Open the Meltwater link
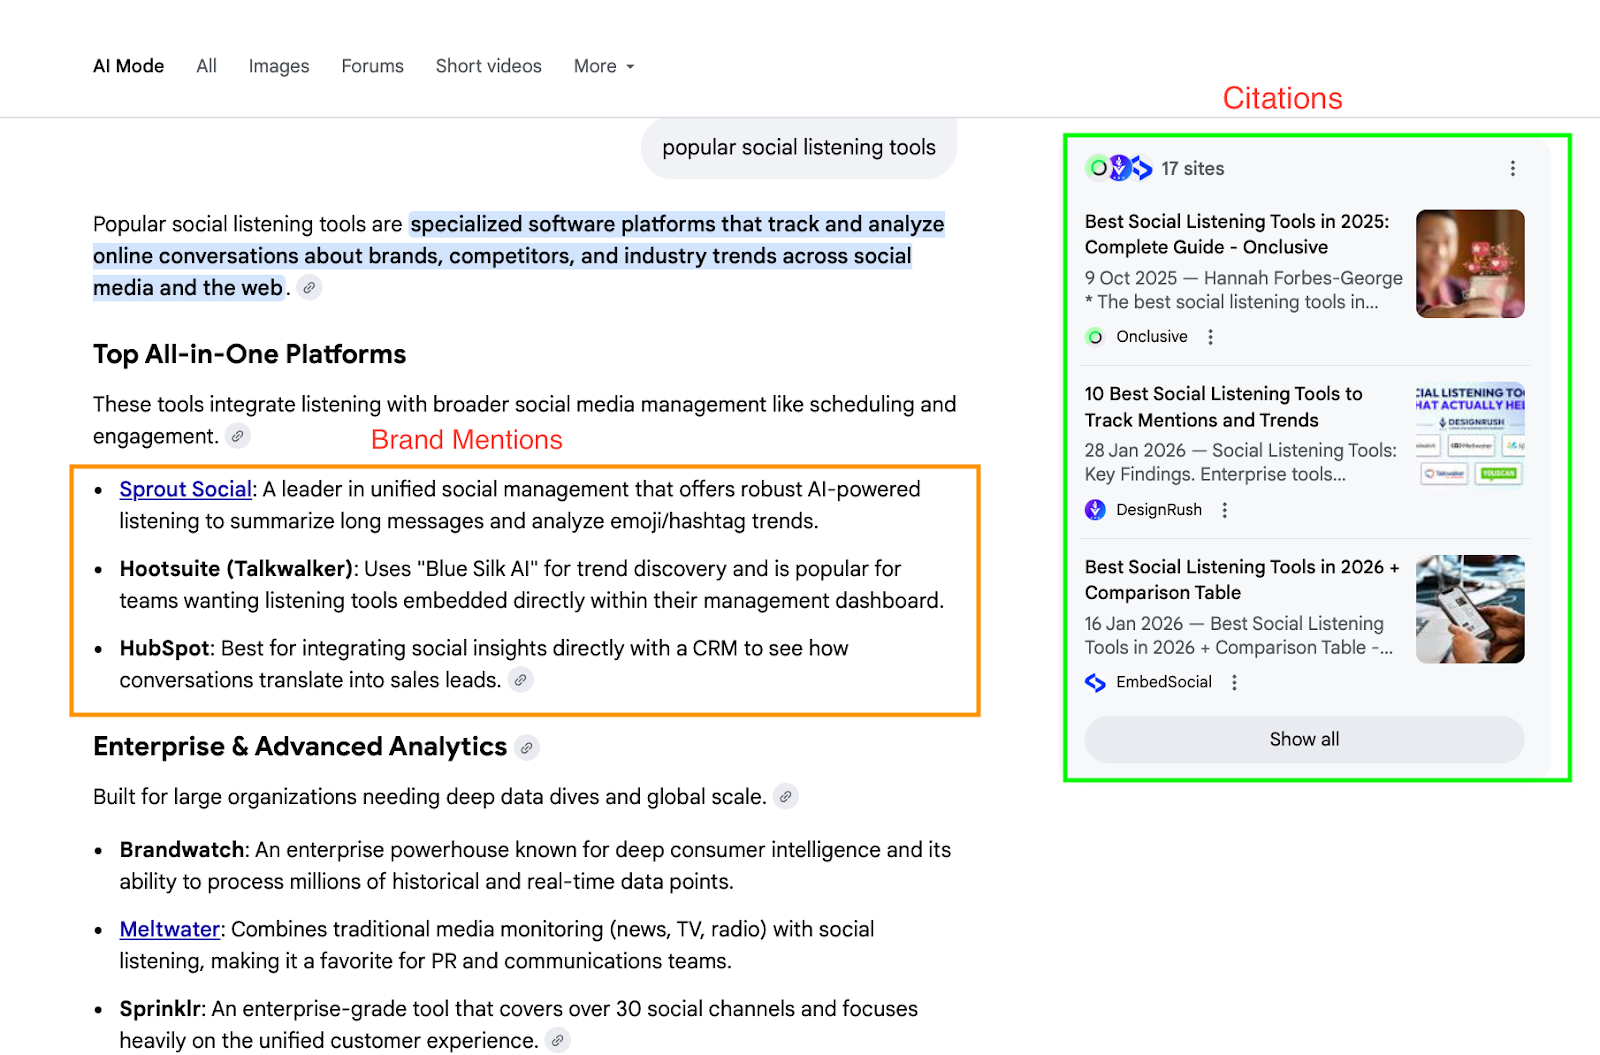This screenshot has width=1600, height=1055. point(168,929)
